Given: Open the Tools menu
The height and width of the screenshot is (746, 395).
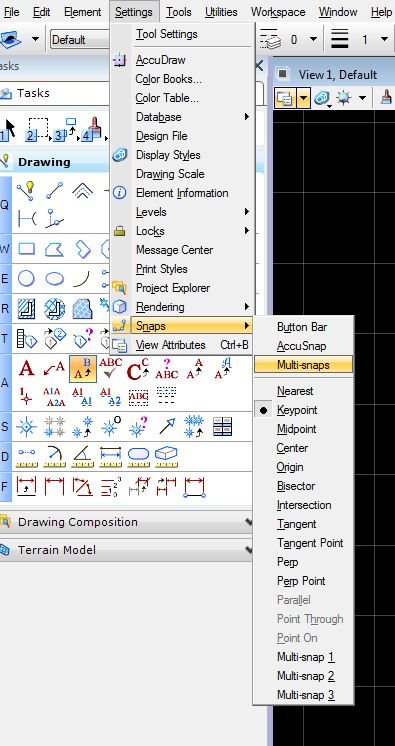Looking at the screenshot, I should coord(179,12).
